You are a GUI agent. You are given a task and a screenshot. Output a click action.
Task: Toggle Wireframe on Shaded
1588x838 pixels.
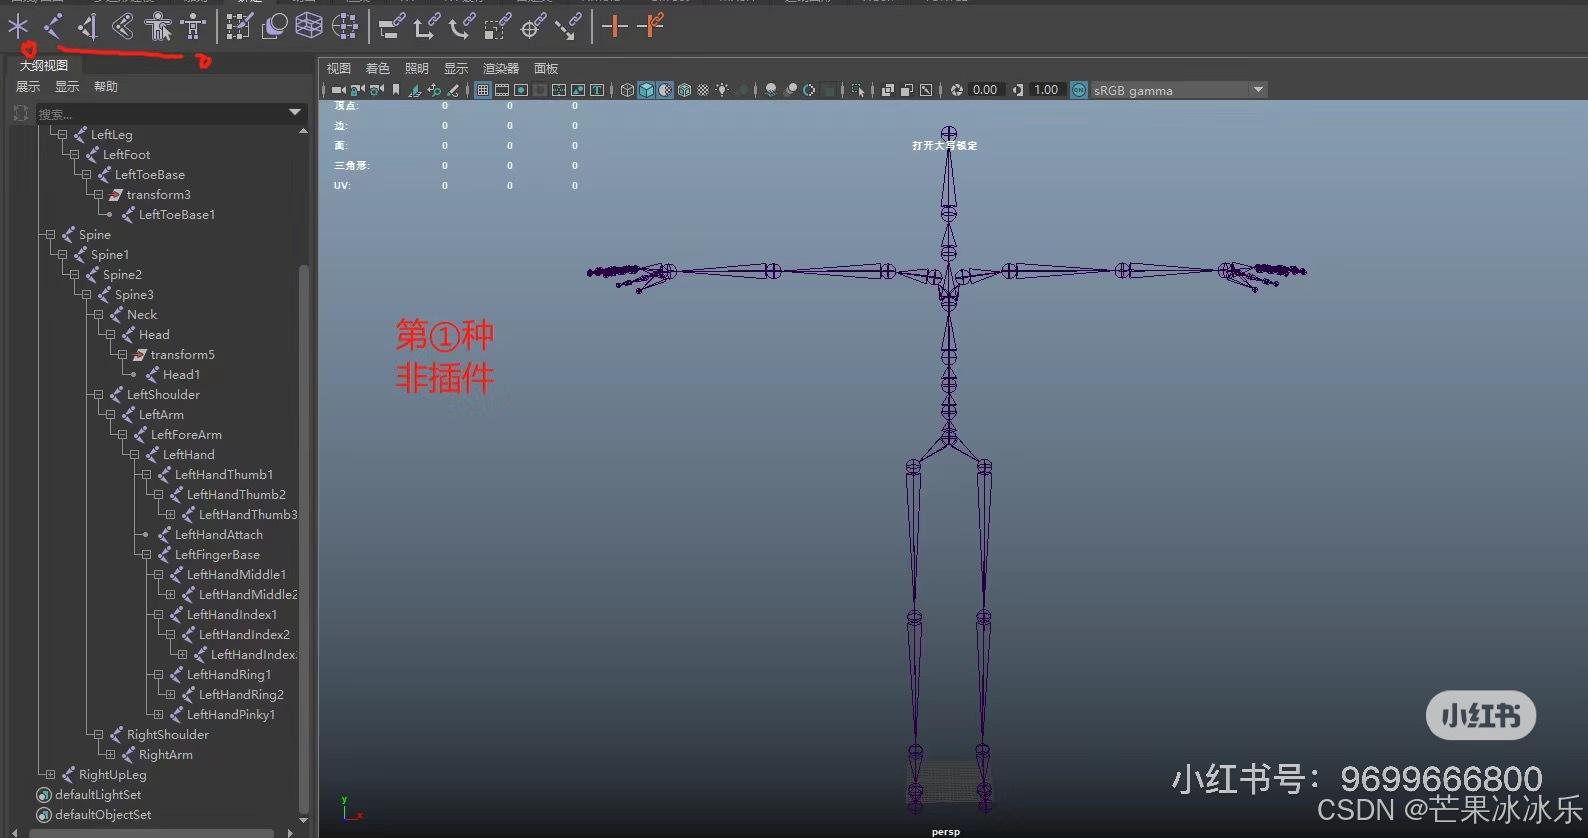[684, 90]
